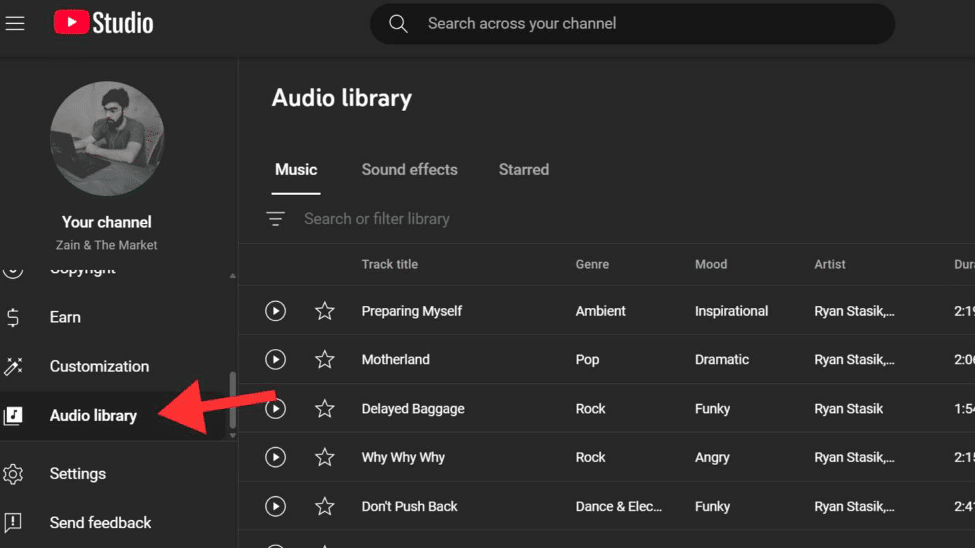Sort by the Track title column header
This screenshot has width=977, height=550.
click(389, 264)
